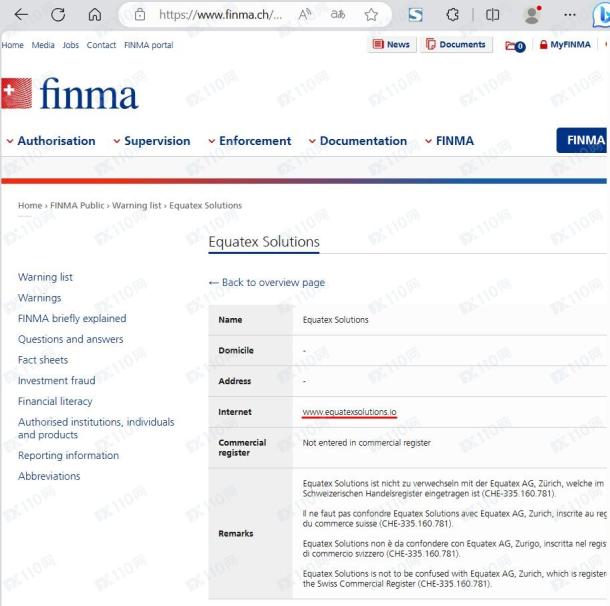
Task: Open the browser settings ellipsis menu
Action: [570, 15]
